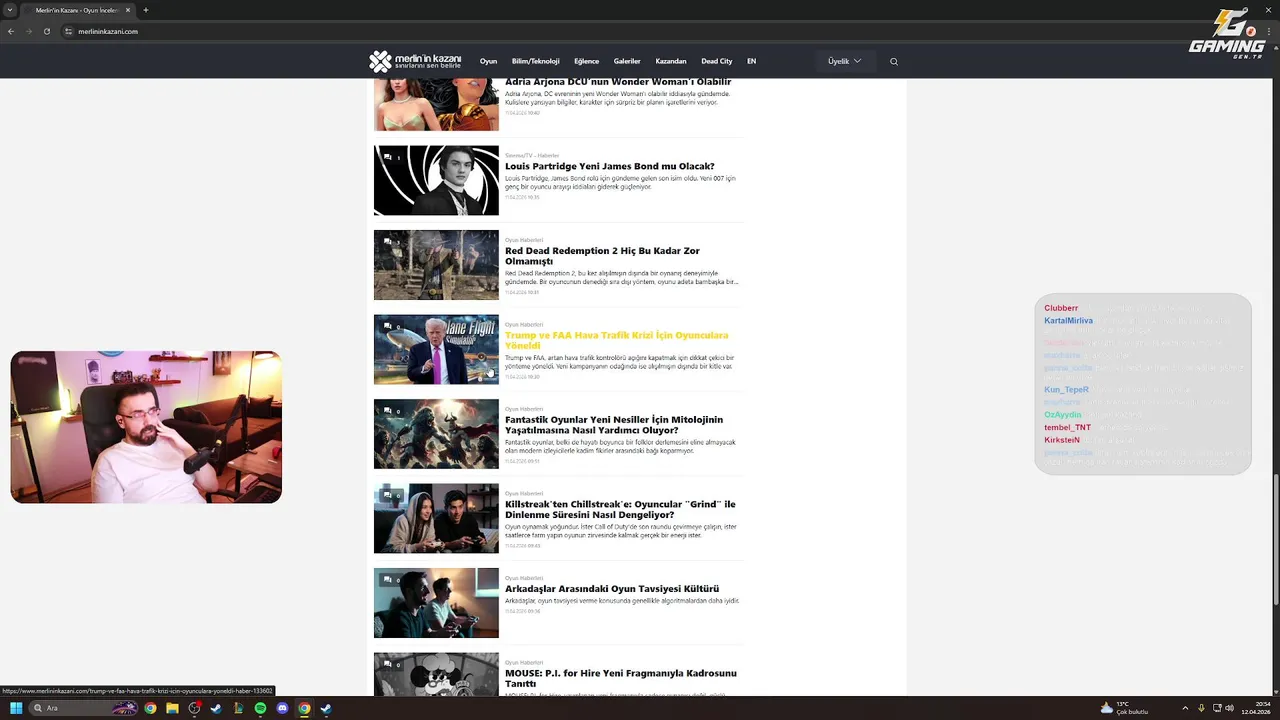Click the yellow download arrow tray icon

click(1201, 708)
